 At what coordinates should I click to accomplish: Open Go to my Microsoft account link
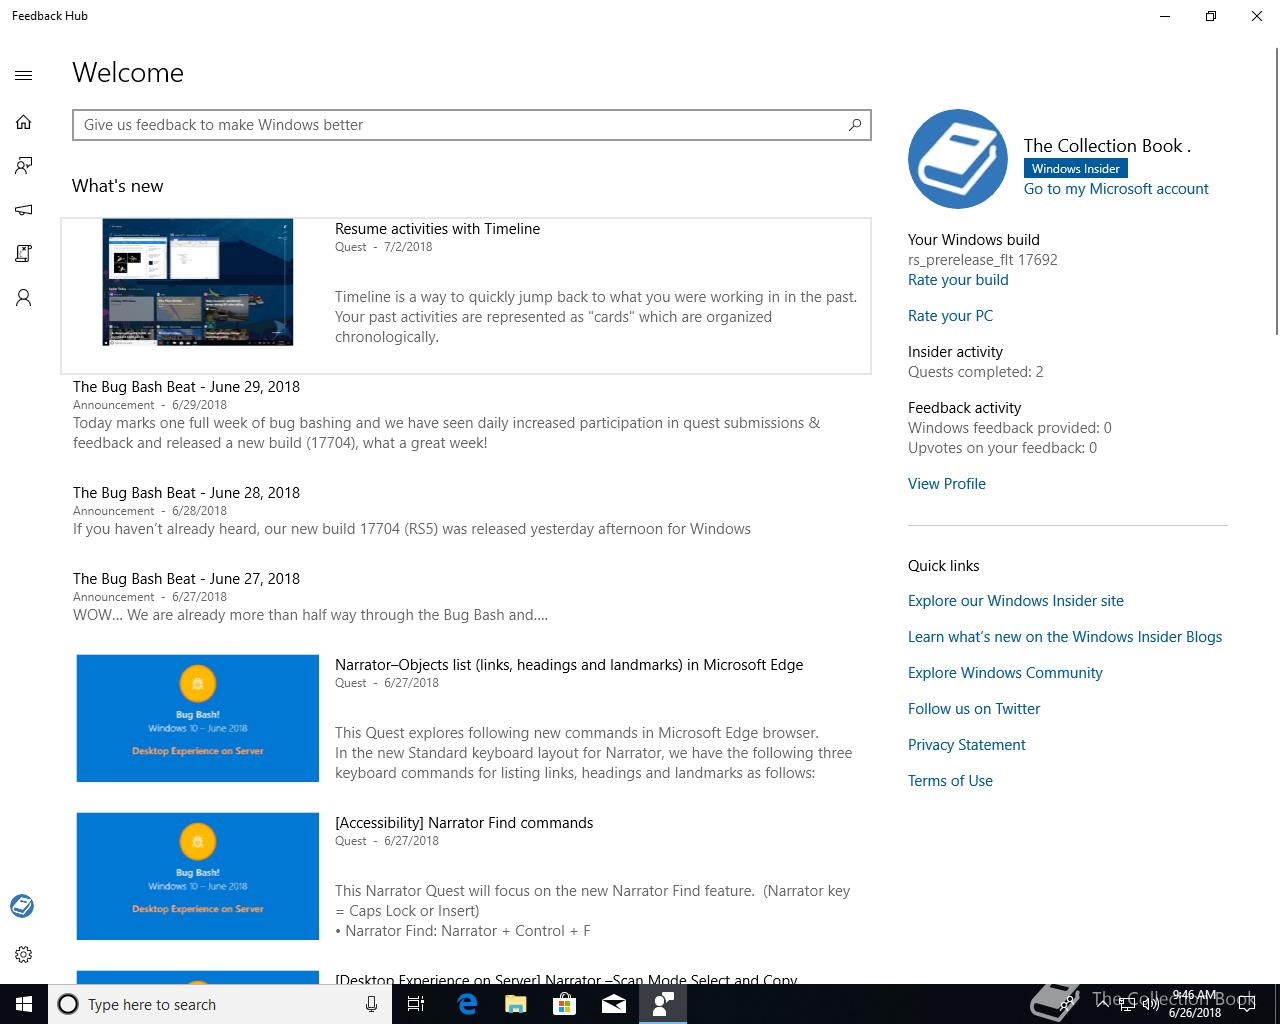1116,189
